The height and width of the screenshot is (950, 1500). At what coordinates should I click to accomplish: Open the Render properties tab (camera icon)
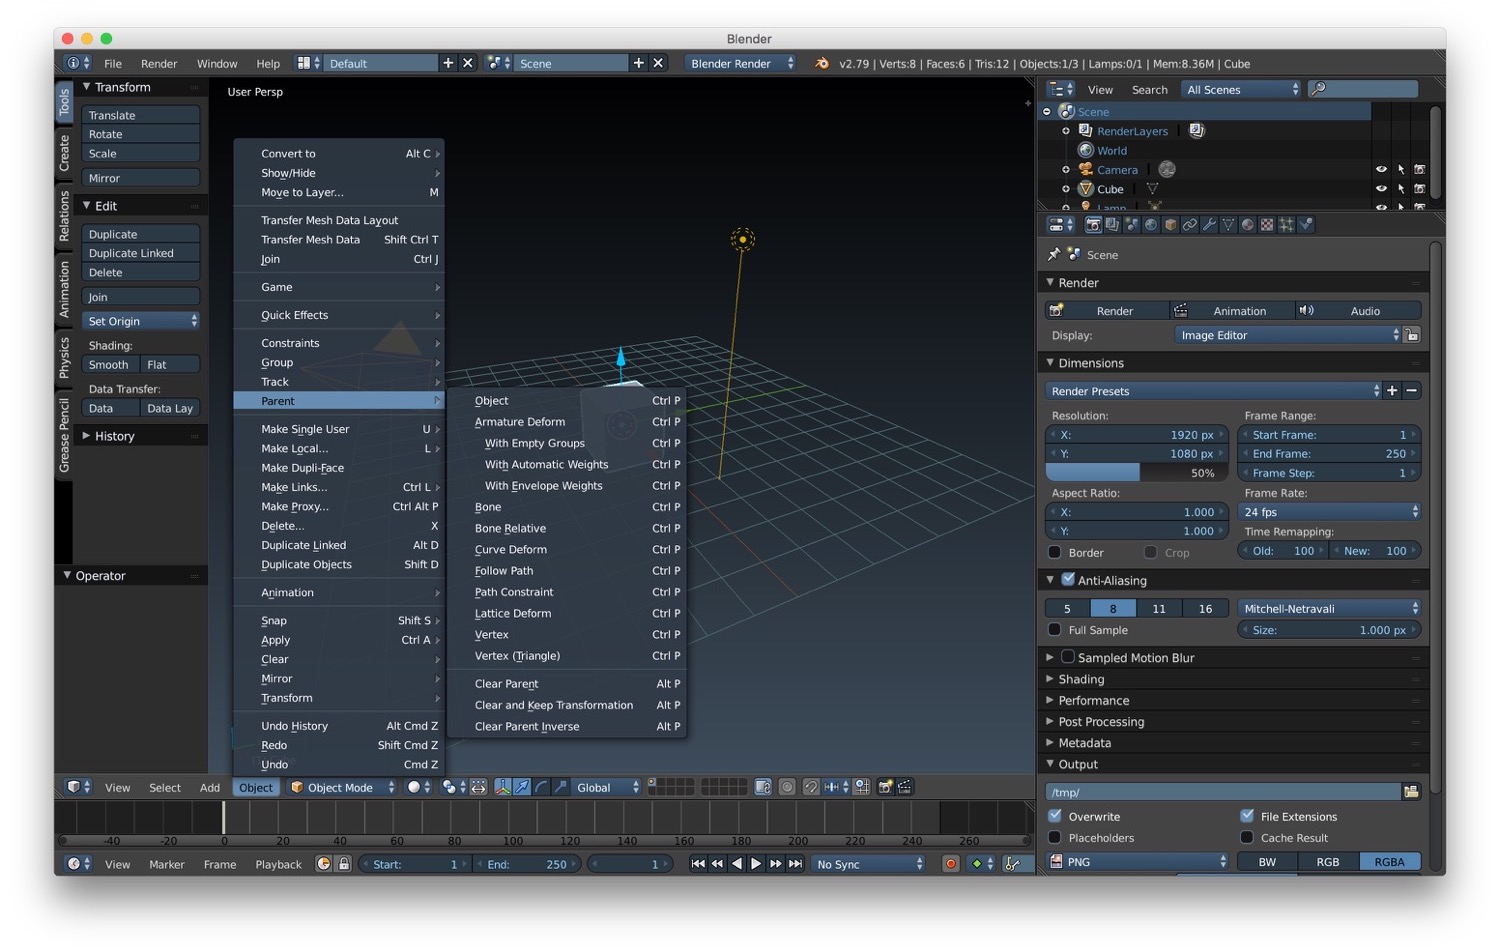(1093, 225)
